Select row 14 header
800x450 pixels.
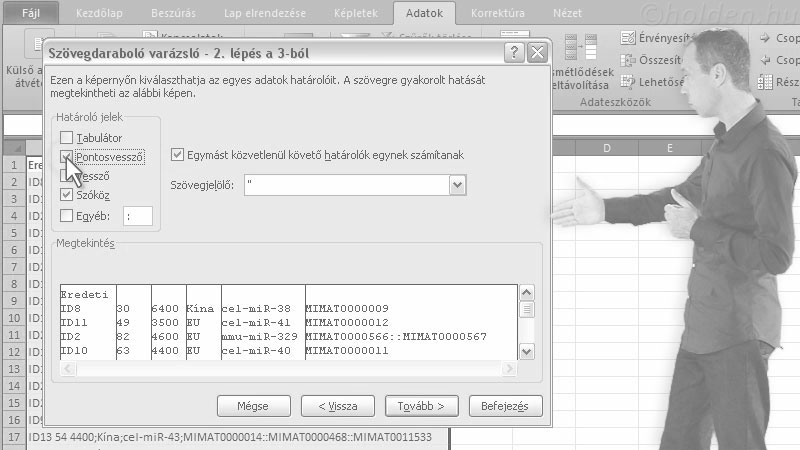[14, 386]
